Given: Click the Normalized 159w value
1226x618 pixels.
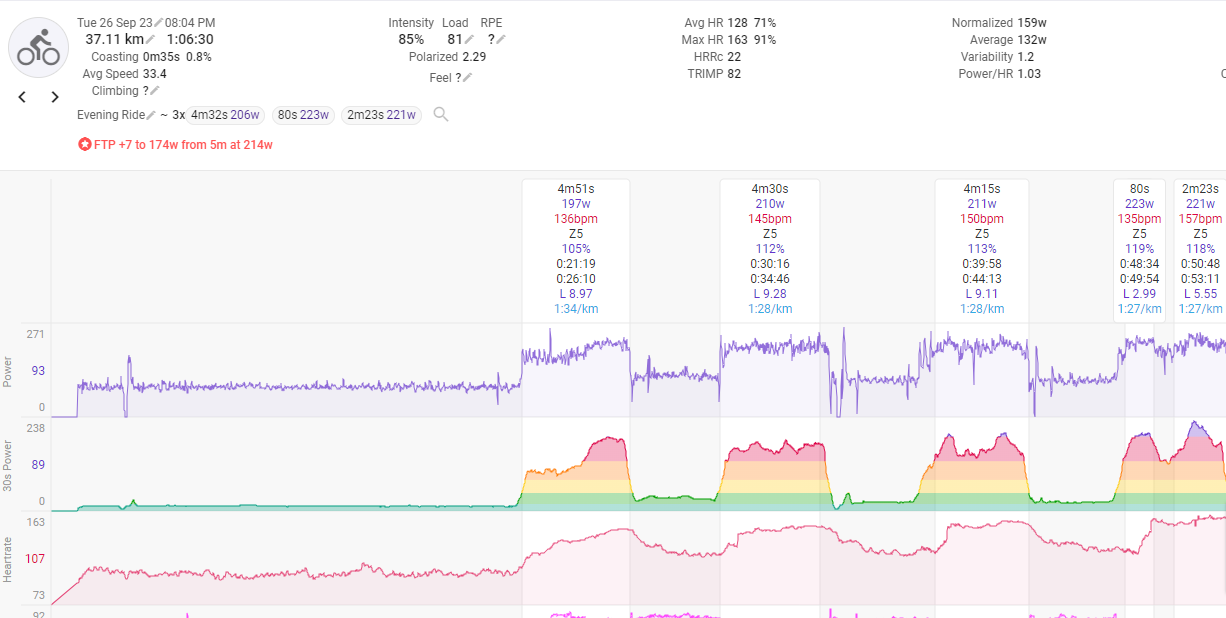Looking at the screenshot, I should coord(1033,22).
